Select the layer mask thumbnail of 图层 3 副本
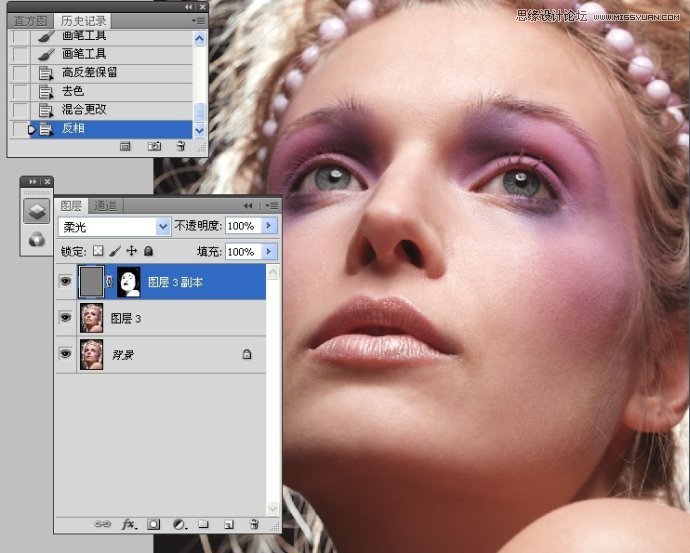The height and width of the screenshot is (553, 690). 128,282
